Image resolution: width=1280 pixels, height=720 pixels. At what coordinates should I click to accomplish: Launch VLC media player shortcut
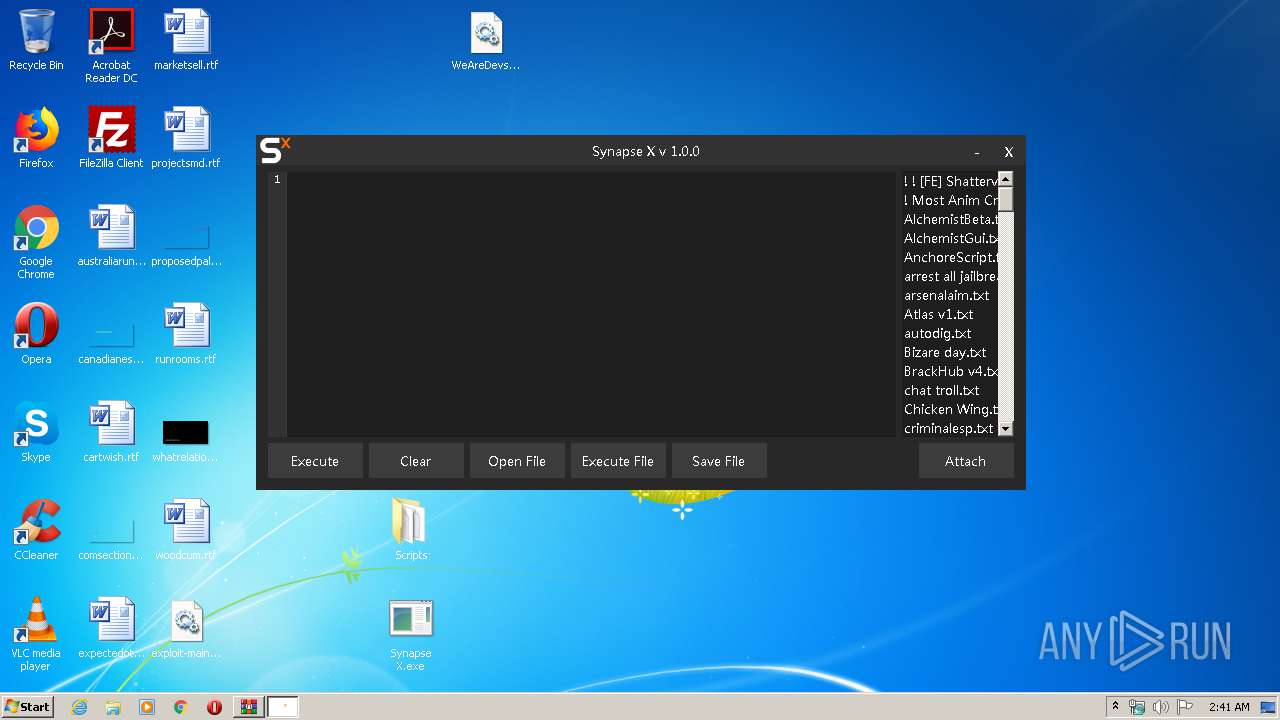coord(36,634)
